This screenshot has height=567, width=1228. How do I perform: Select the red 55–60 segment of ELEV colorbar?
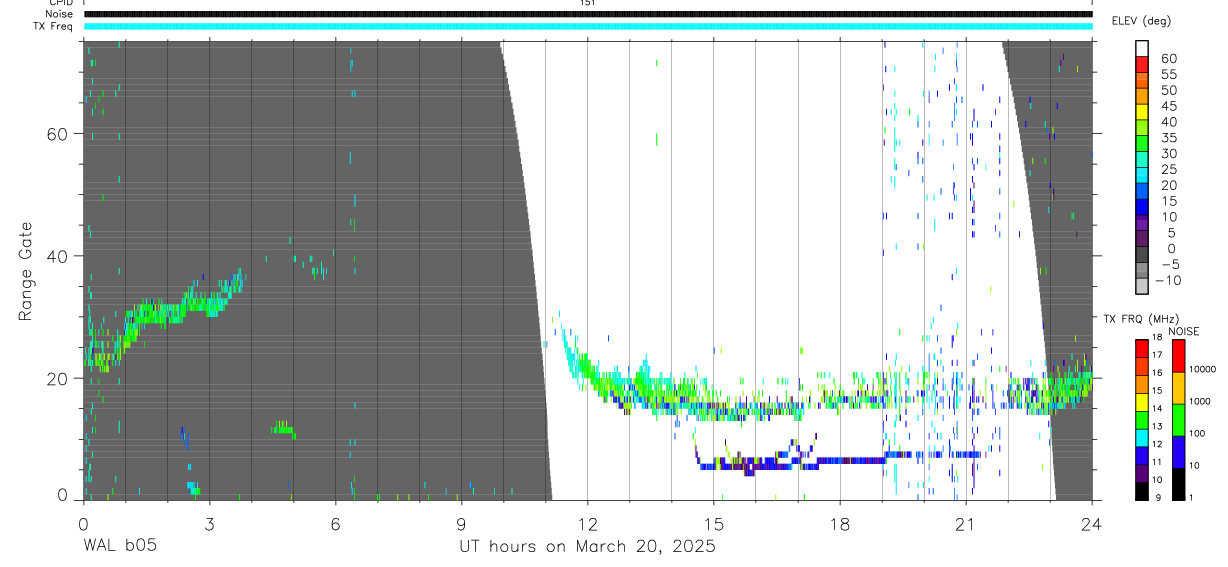click(1142, 66)
